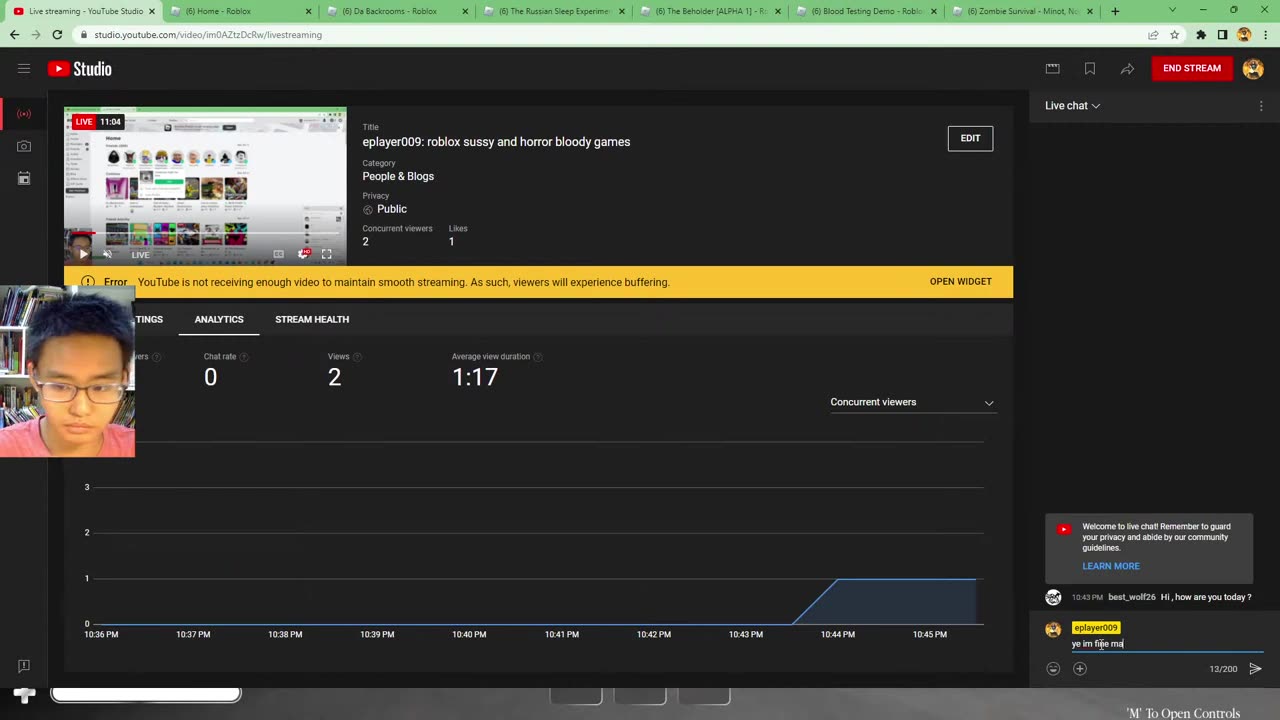This screenshot has height=720, width=1280.
Task: Open Chrome tab search chevron
Action: (x=1173, y=11)
